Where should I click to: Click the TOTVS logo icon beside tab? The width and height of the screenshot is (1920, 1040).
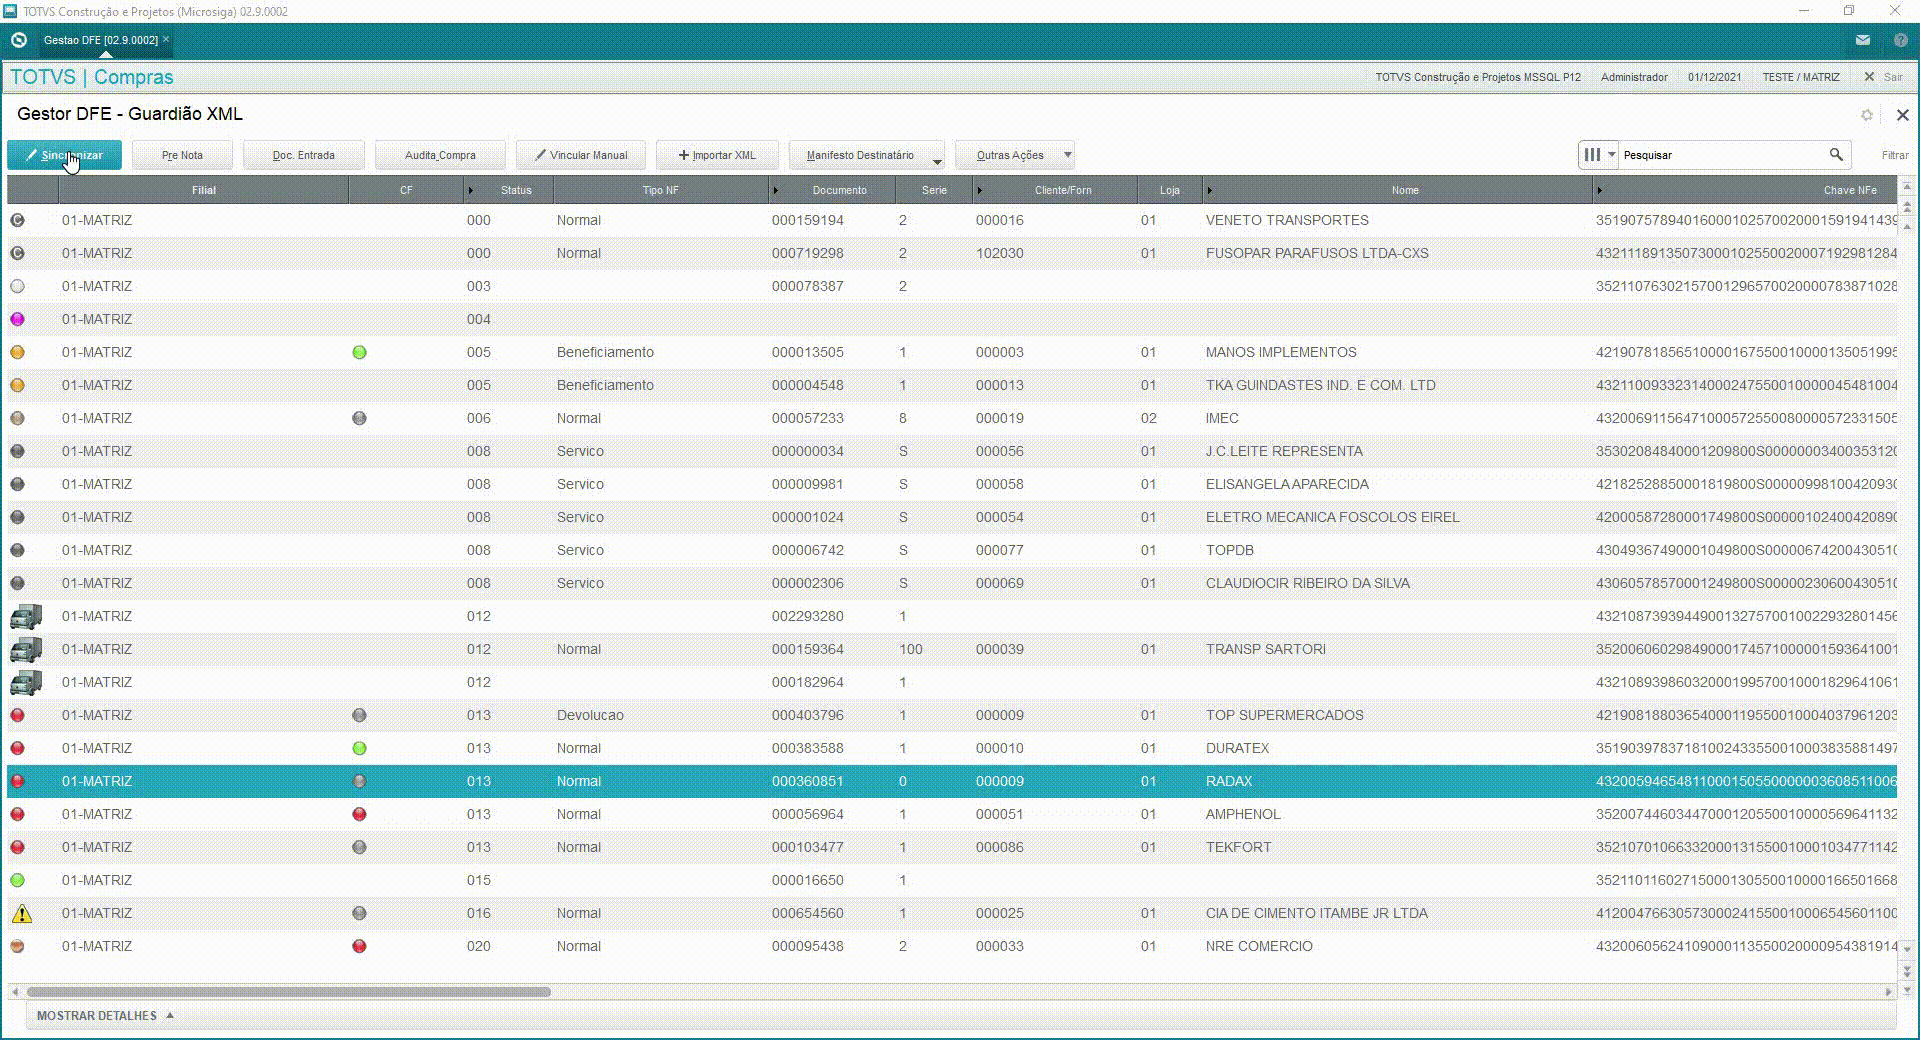[x=18, y=40]
